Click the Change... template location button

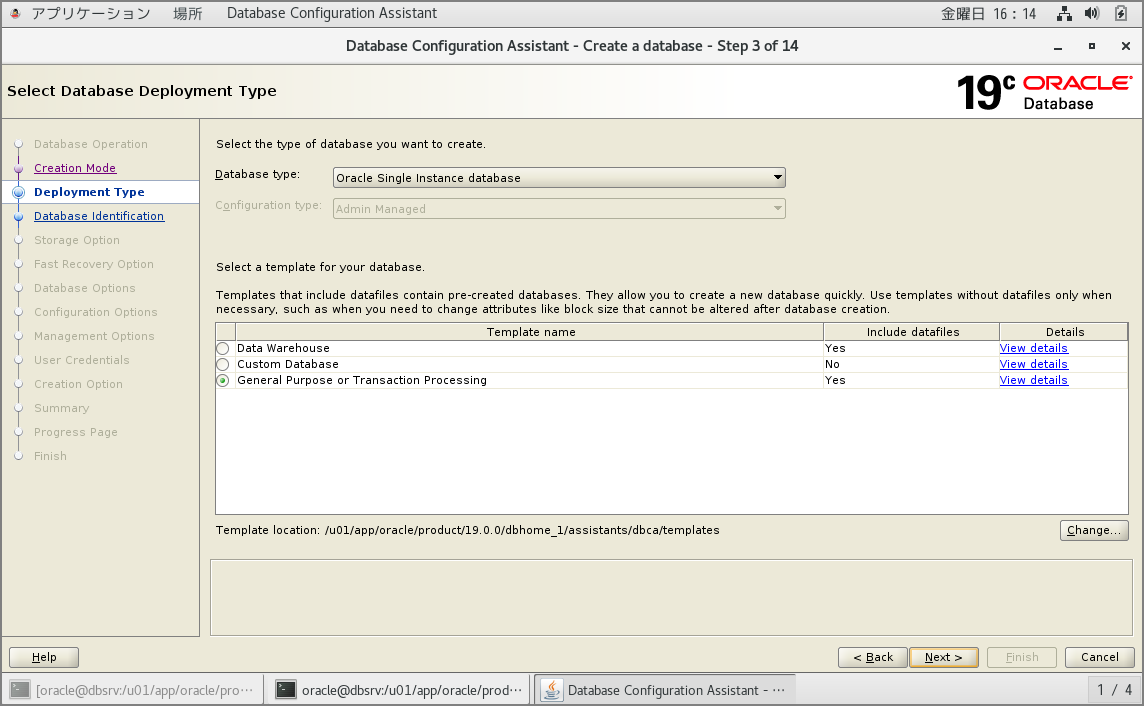(x=1094, y=530)
